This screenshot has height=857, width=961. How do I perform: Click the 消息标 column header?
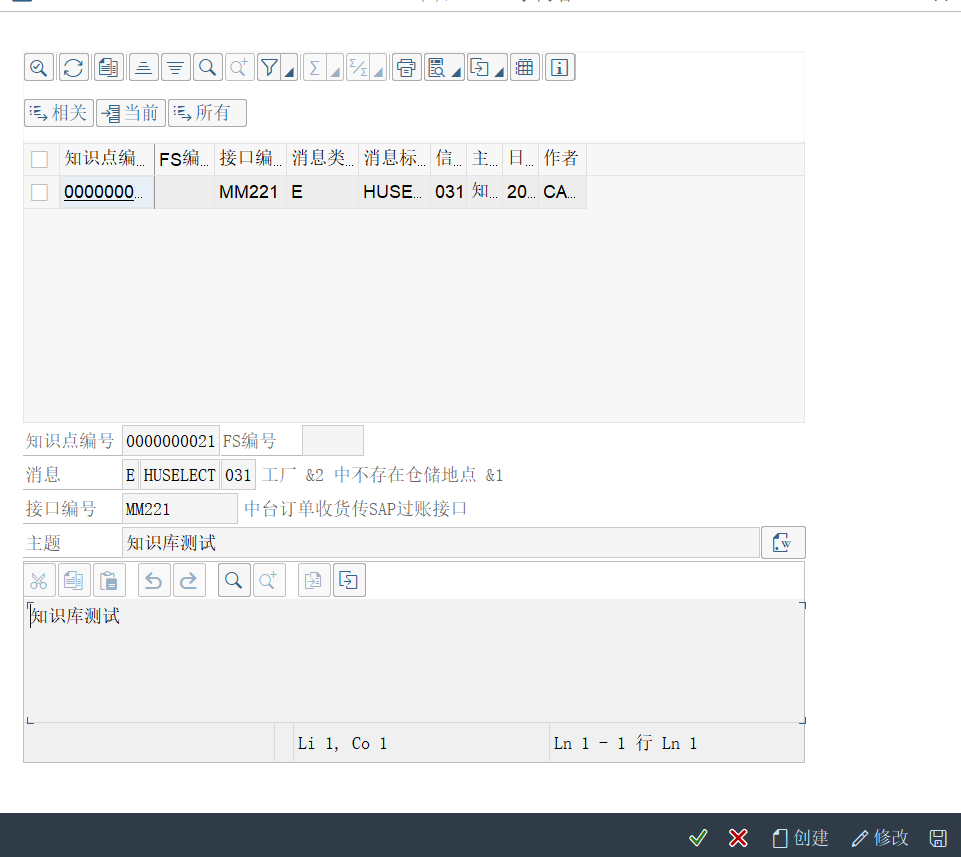(x=395, y=159)
